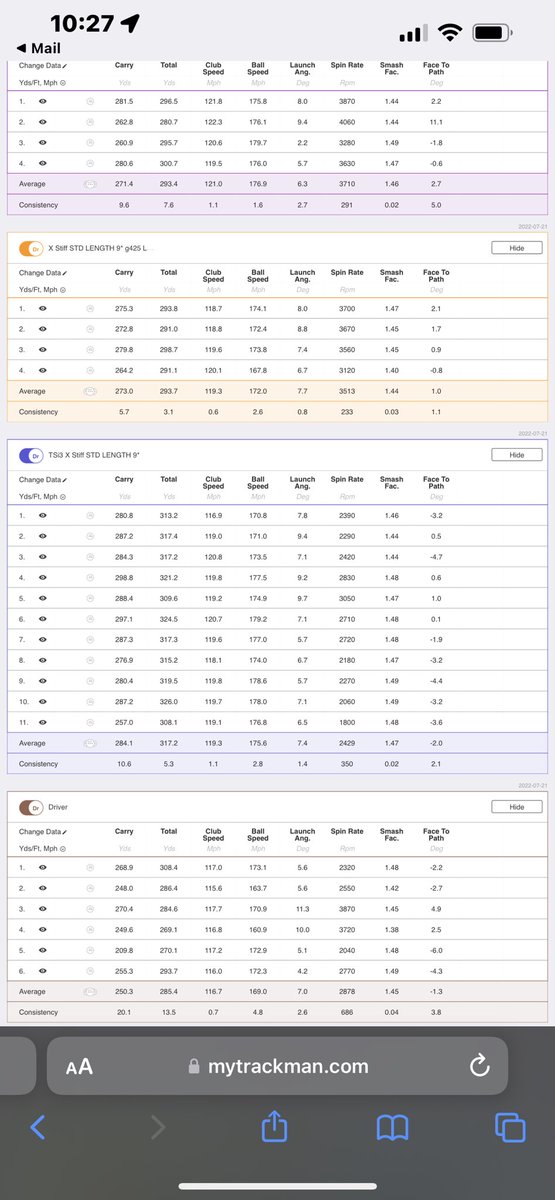Toggle eye for shot with 209.8 carry
The image size is (555, 1200).
[x=43, y=950]
